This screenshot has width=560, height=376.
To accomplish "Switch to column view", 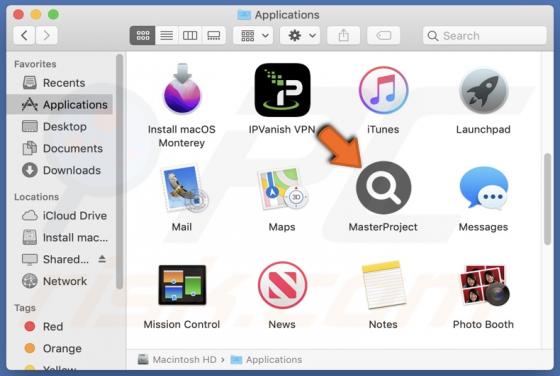I will point(190,35).
